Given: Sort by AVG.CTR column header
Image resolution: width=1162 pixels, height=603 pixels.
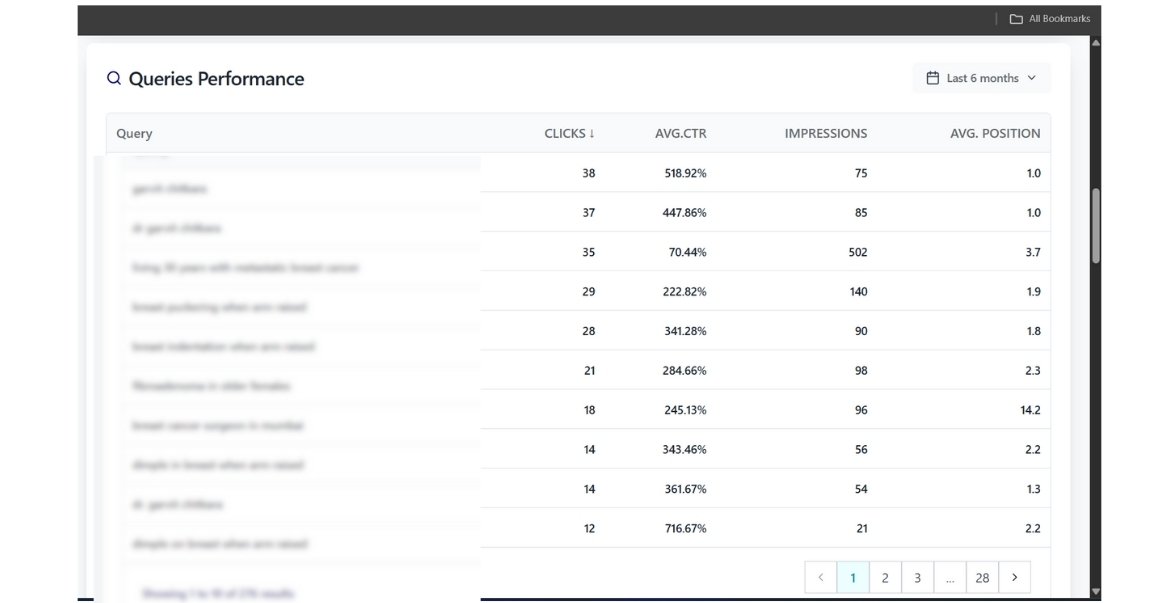Looking at the screenshot, I should pyautogui.click(x=680, y=133).
